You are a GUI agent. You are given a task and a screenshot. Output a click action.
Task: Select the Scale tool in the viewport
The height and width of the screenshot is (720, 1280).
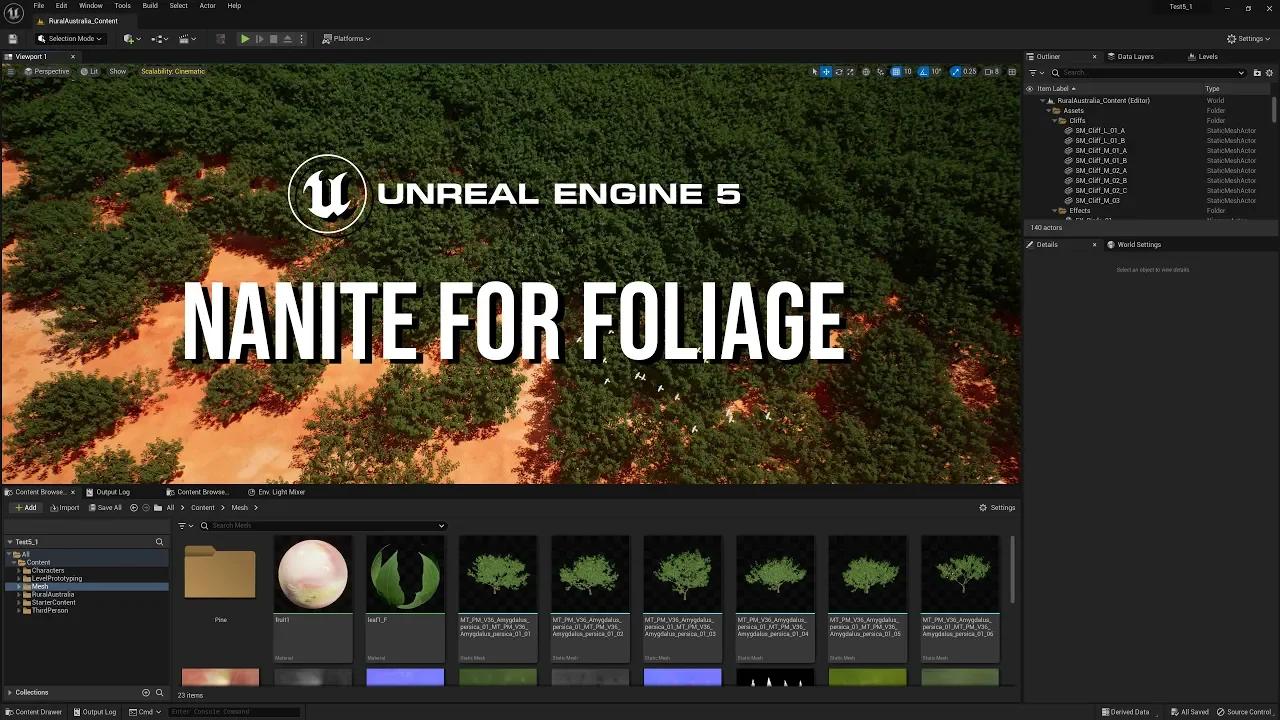[850, 71]
